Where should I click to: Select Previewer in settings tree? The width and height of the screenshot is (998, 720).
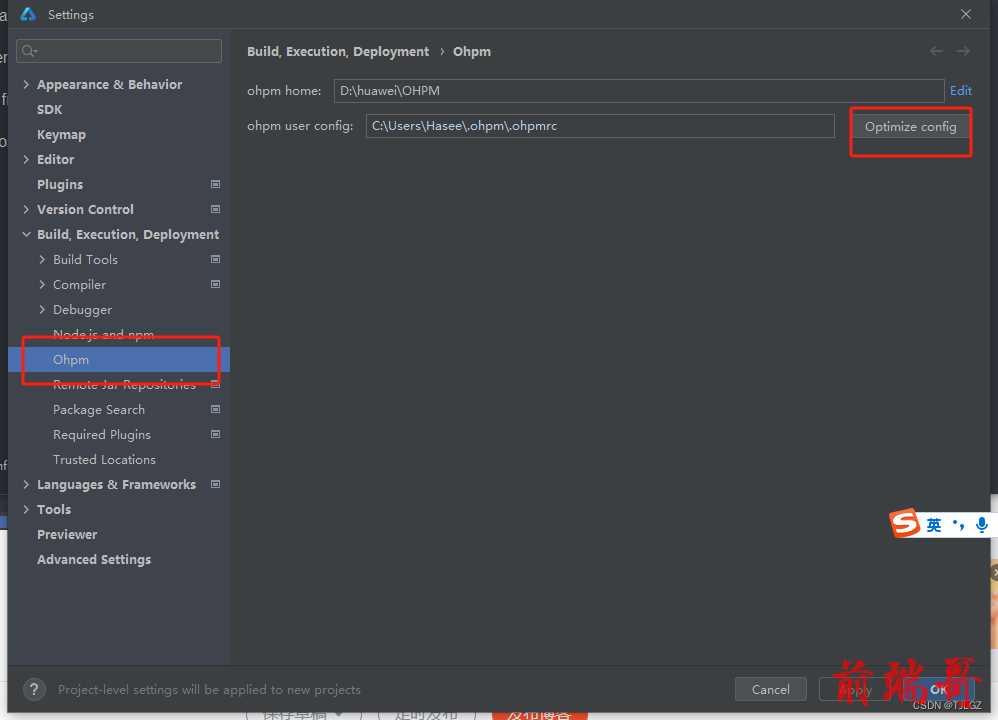[x=67, y=534]
